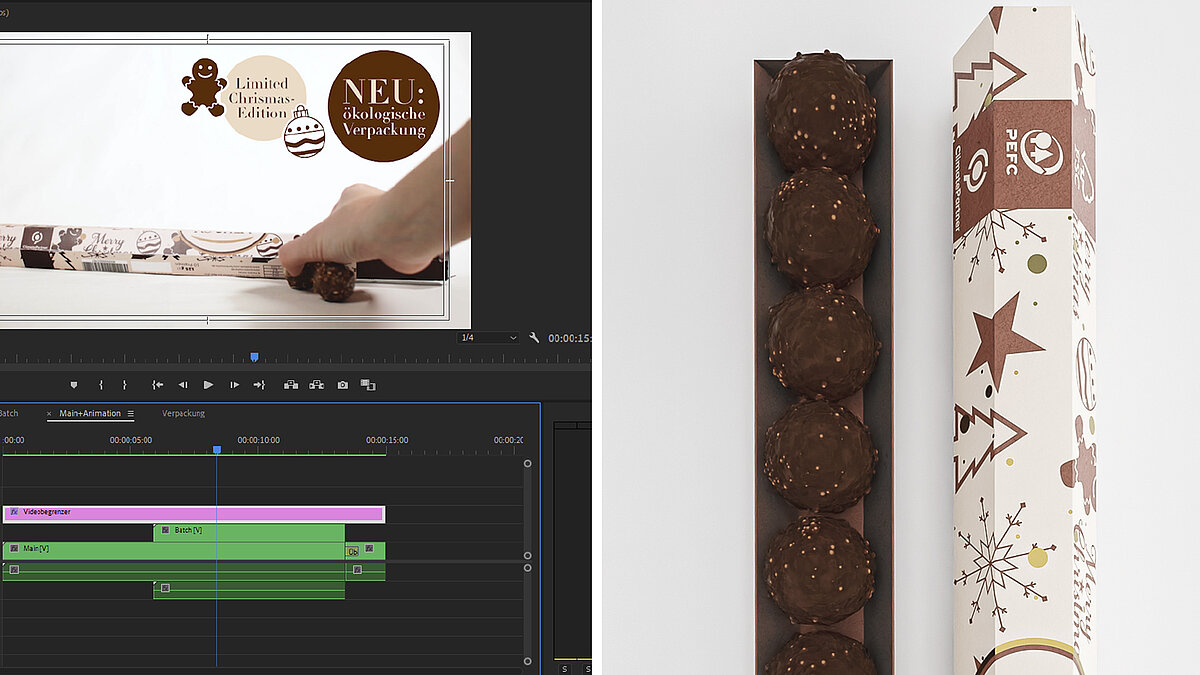1200x675 pixels.
Task: Click the gingerbread man graphic in the preview
Action: [x=203, y=87]
